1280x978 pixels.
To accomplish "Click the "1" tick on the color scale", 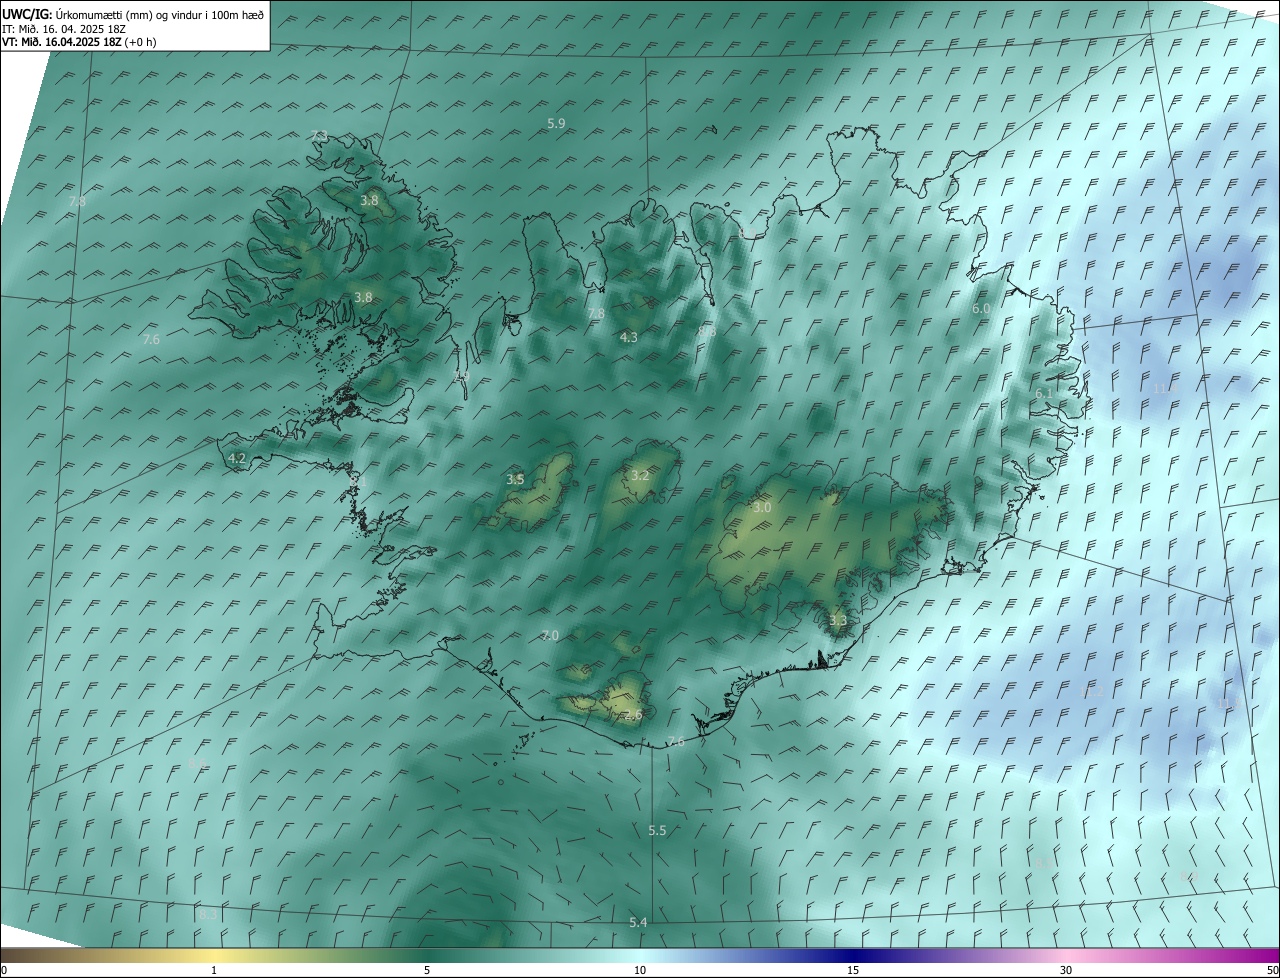I will 214,971.
